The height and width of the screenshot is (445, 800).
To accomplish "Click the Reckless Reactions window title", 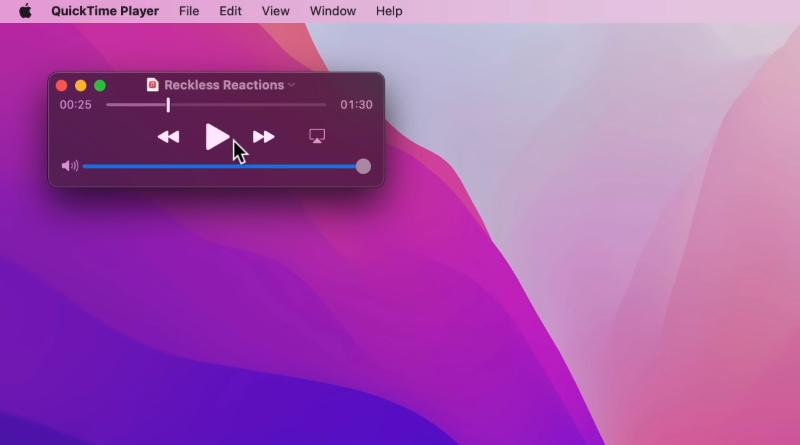I will tap(224, 85).
